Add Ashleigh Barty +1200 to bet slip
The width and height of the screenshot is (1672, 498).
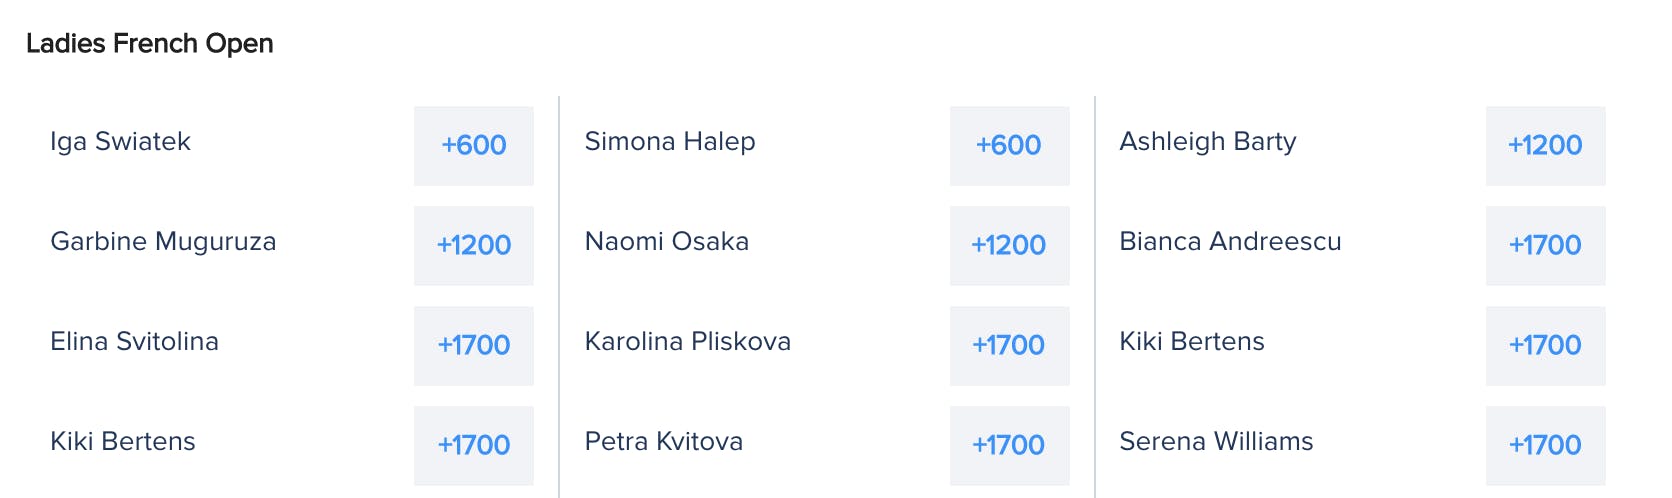pos(1546,146)
